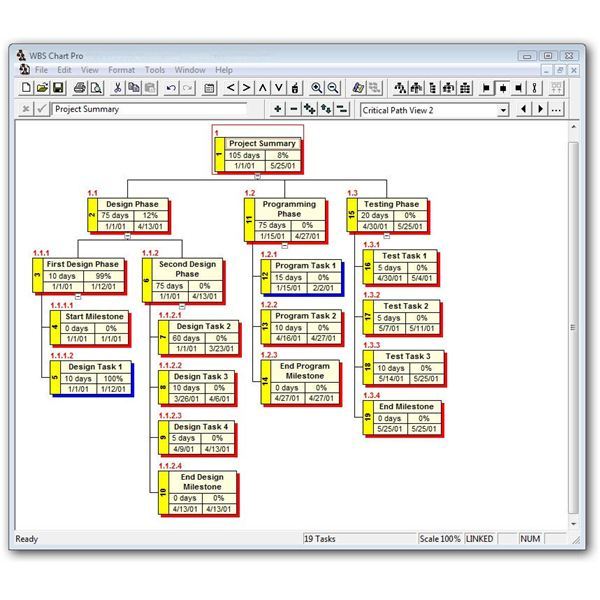Click the Zoom Out magnifier
The height and width of the screenshot is (600, 600).
(333, 88)
